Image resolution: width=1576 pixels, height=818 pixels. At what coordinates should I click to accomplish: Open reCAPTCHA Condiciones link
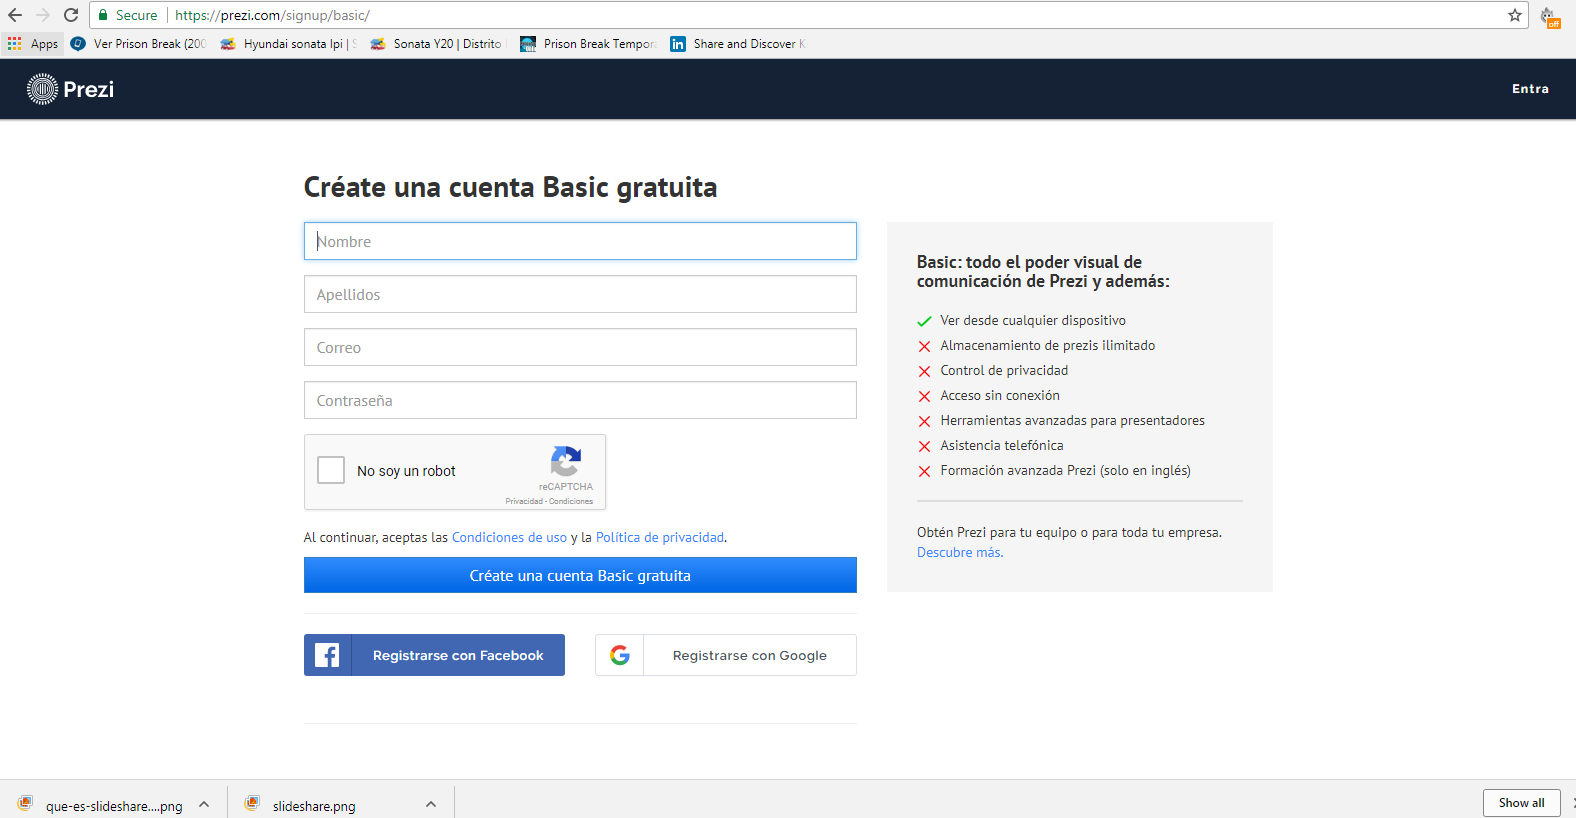click(571, 501)
